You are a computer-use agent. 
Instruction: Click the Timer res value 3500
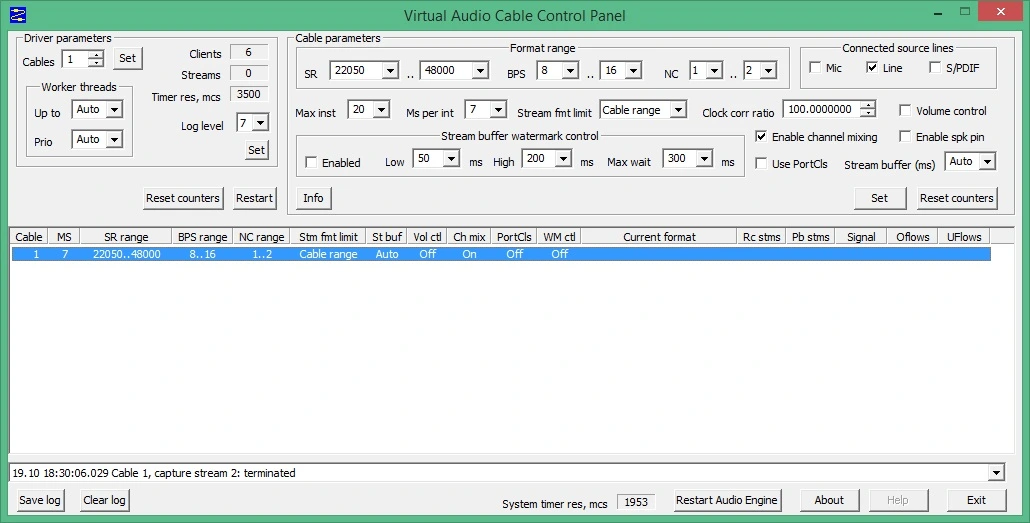tap(249, 94)
